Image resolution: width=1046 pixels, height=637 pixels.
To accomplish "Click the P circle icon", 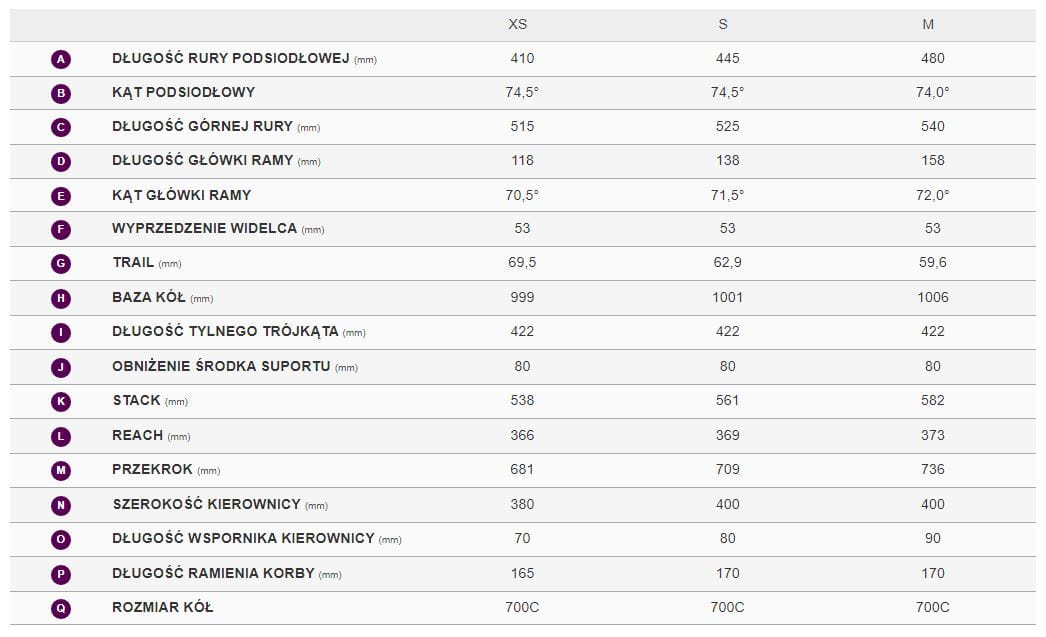I will (61, 574).
